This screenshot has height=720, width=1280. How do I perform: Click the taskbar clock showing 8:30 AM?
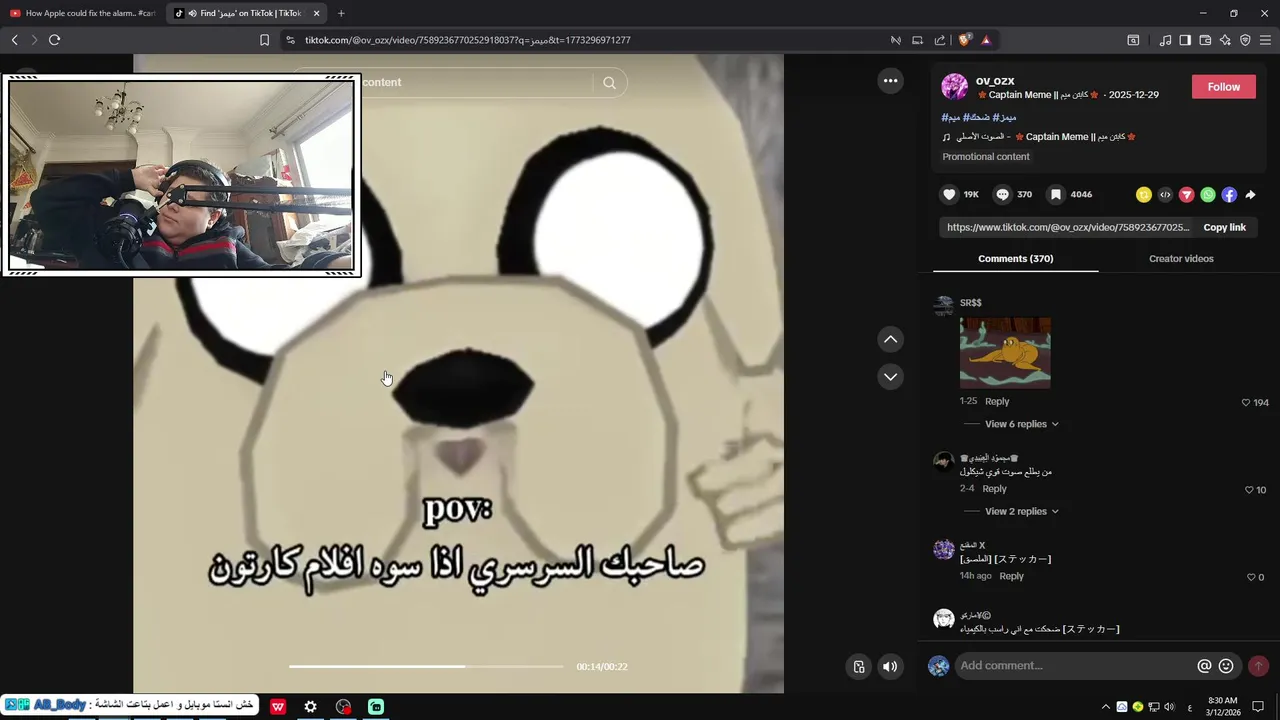coord(1222,707)
